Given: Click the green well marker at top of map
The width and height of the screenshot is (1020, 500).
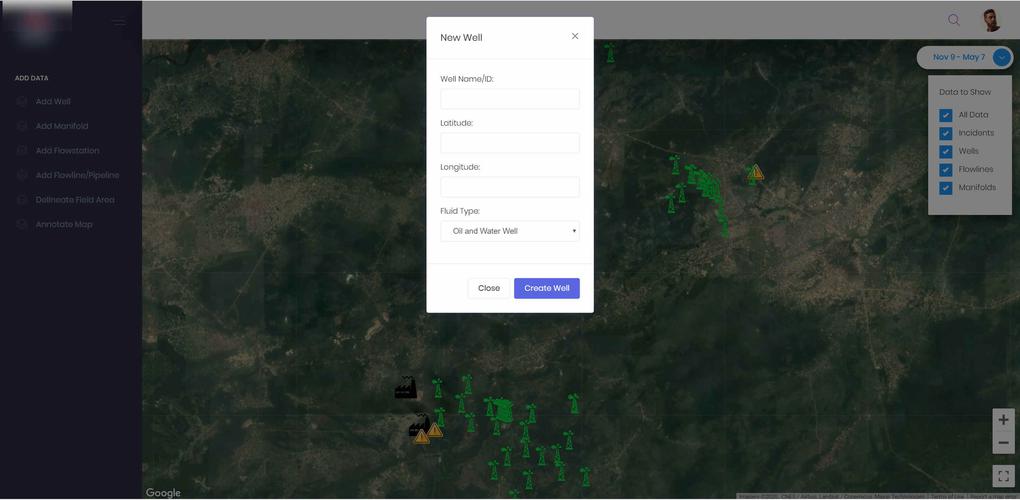Looking at the screenshot, I should tap(610, 53).
